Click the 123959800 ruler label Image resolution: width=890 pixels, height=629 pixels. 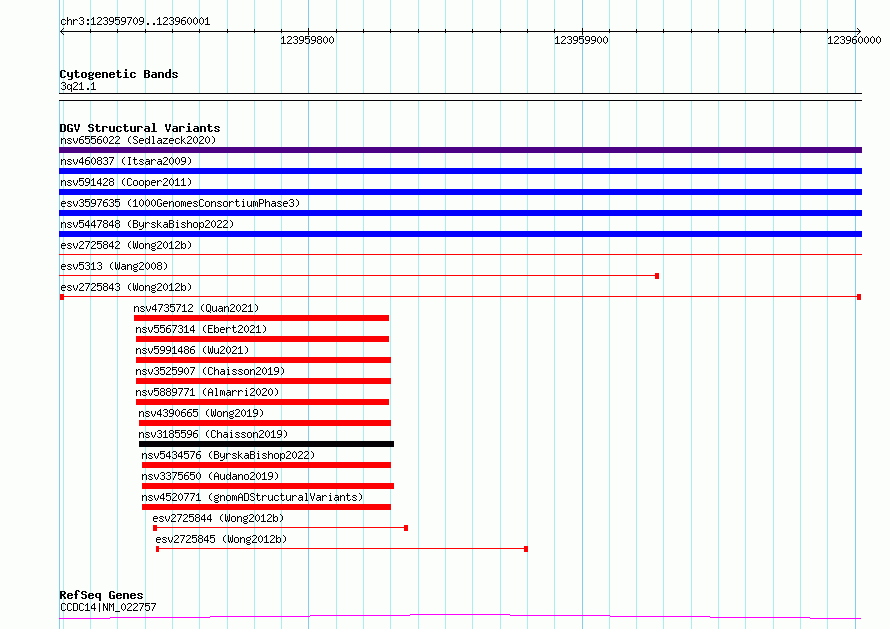(x=307, y=40)
